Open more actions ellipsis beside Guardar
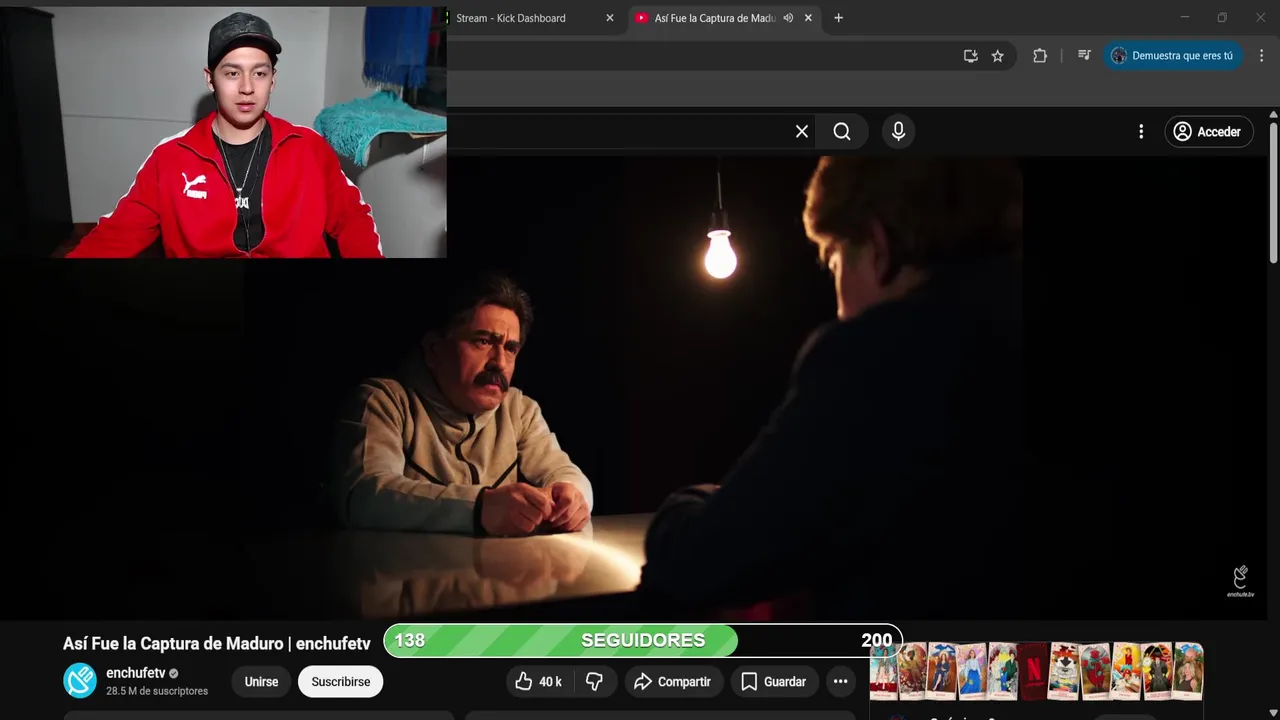This screenshot has width=1280, height=720. pyautogui.click(x=840, y=682)
